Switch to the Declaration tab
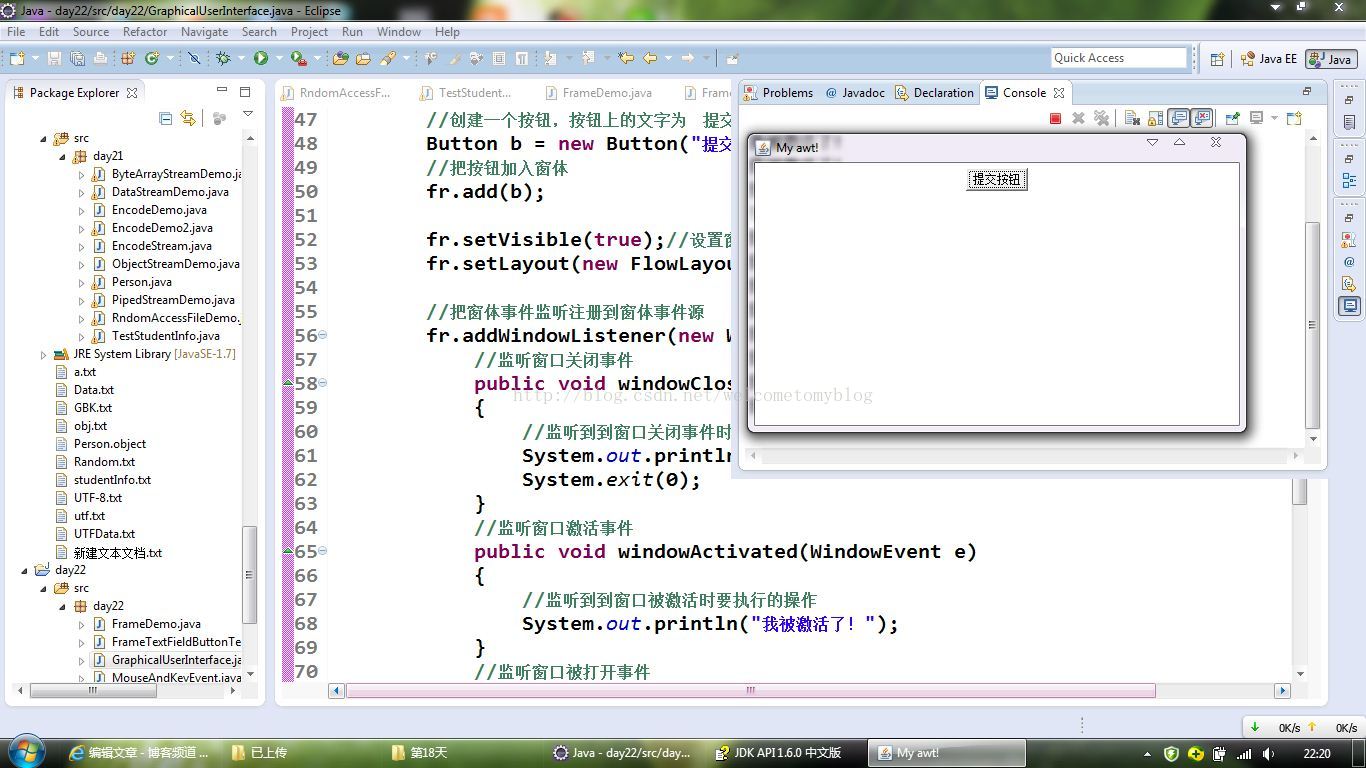 pos(935,93)
